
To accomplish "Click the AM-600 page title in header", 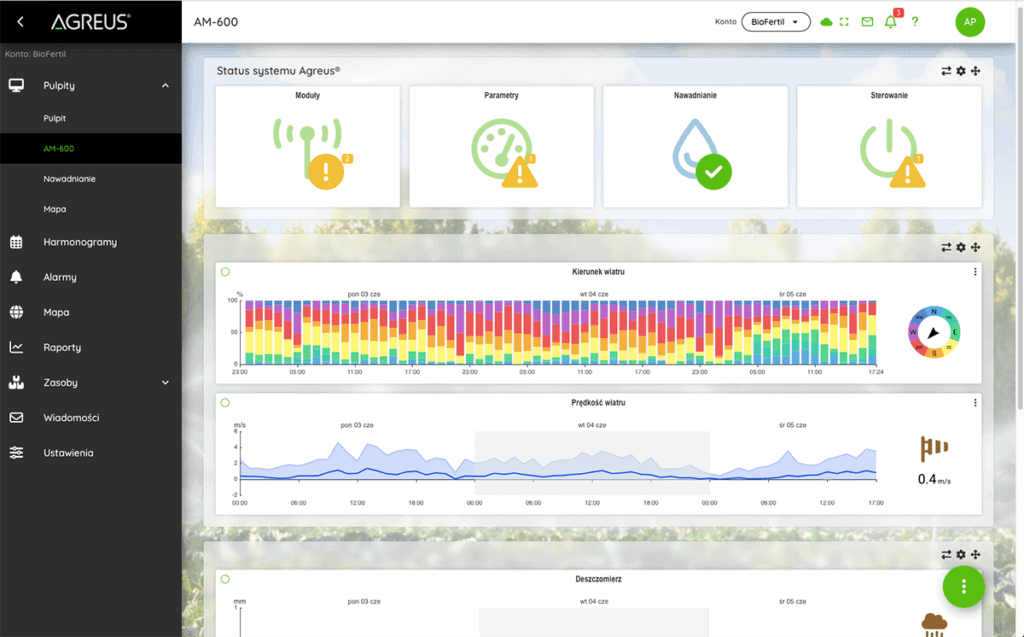I will pos(216,22).
